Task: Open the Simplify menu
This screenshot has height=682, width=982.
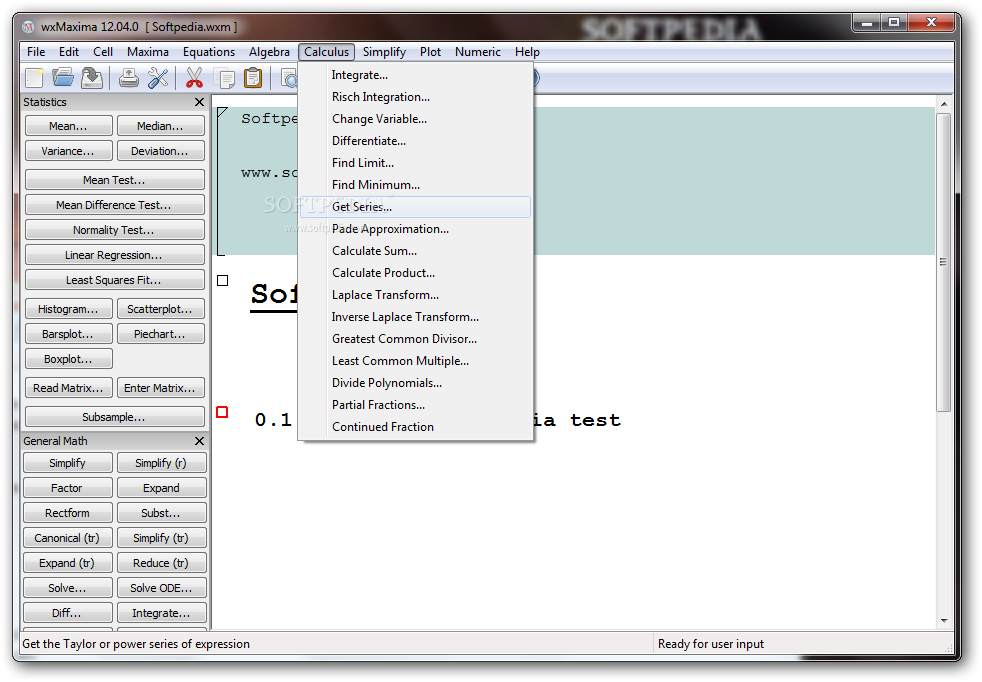Action: click(384, 52)
